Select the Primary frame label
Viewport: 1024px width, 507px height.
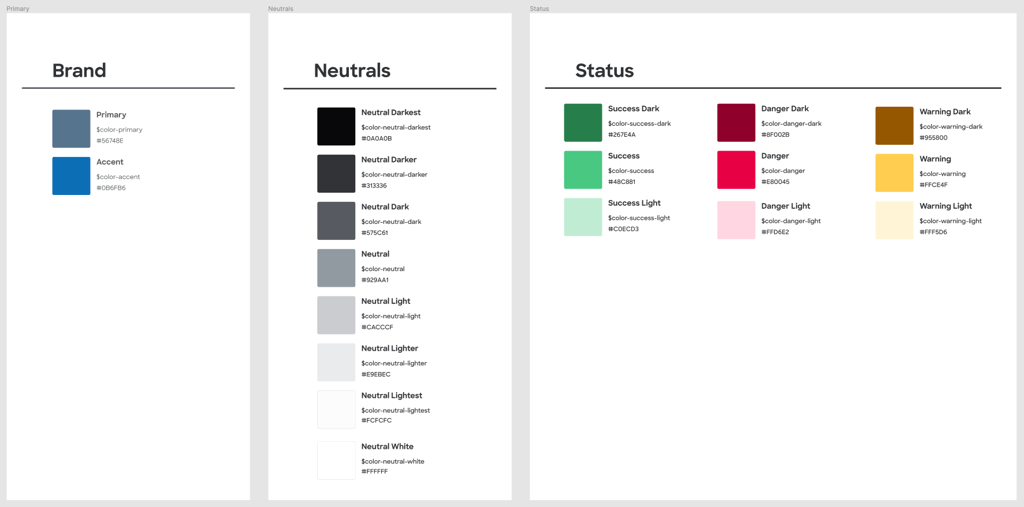(18, 8)
